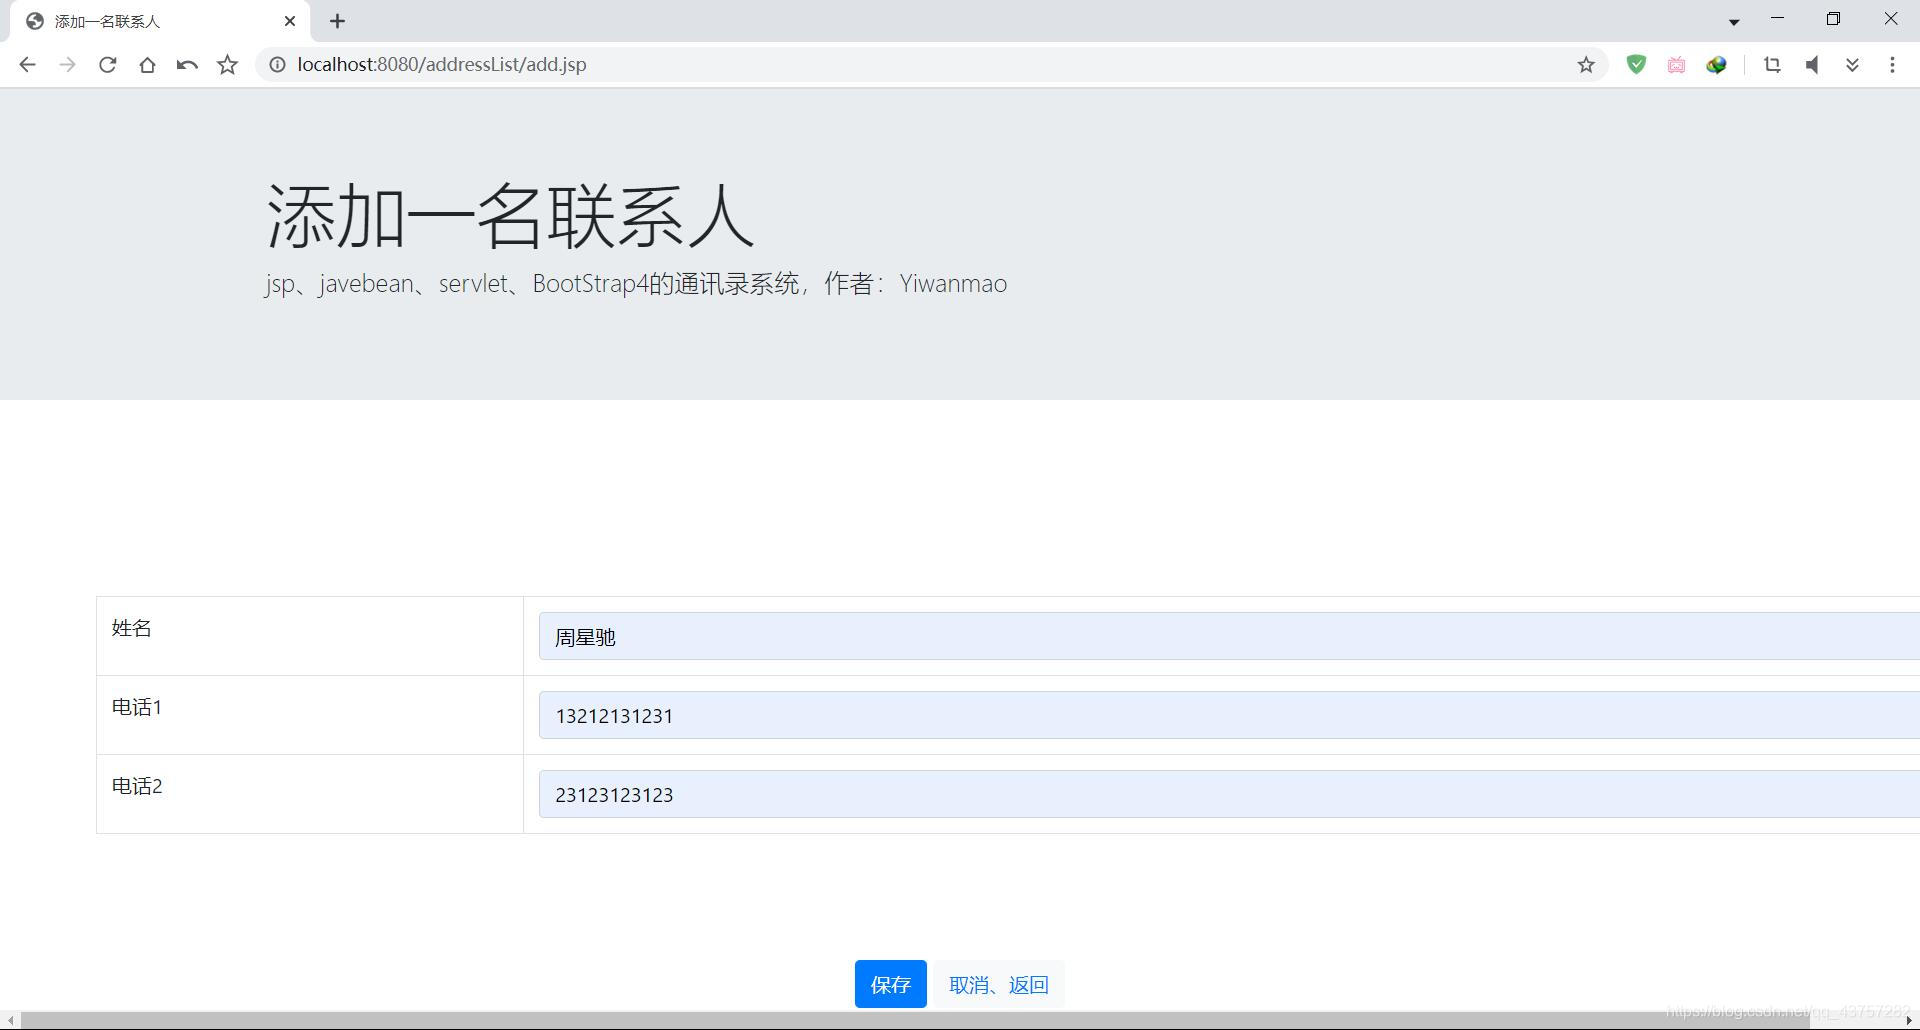Viewport: 1920px width, 1030px height.
Task: Reload the add.jsp page
Action: 107,64
